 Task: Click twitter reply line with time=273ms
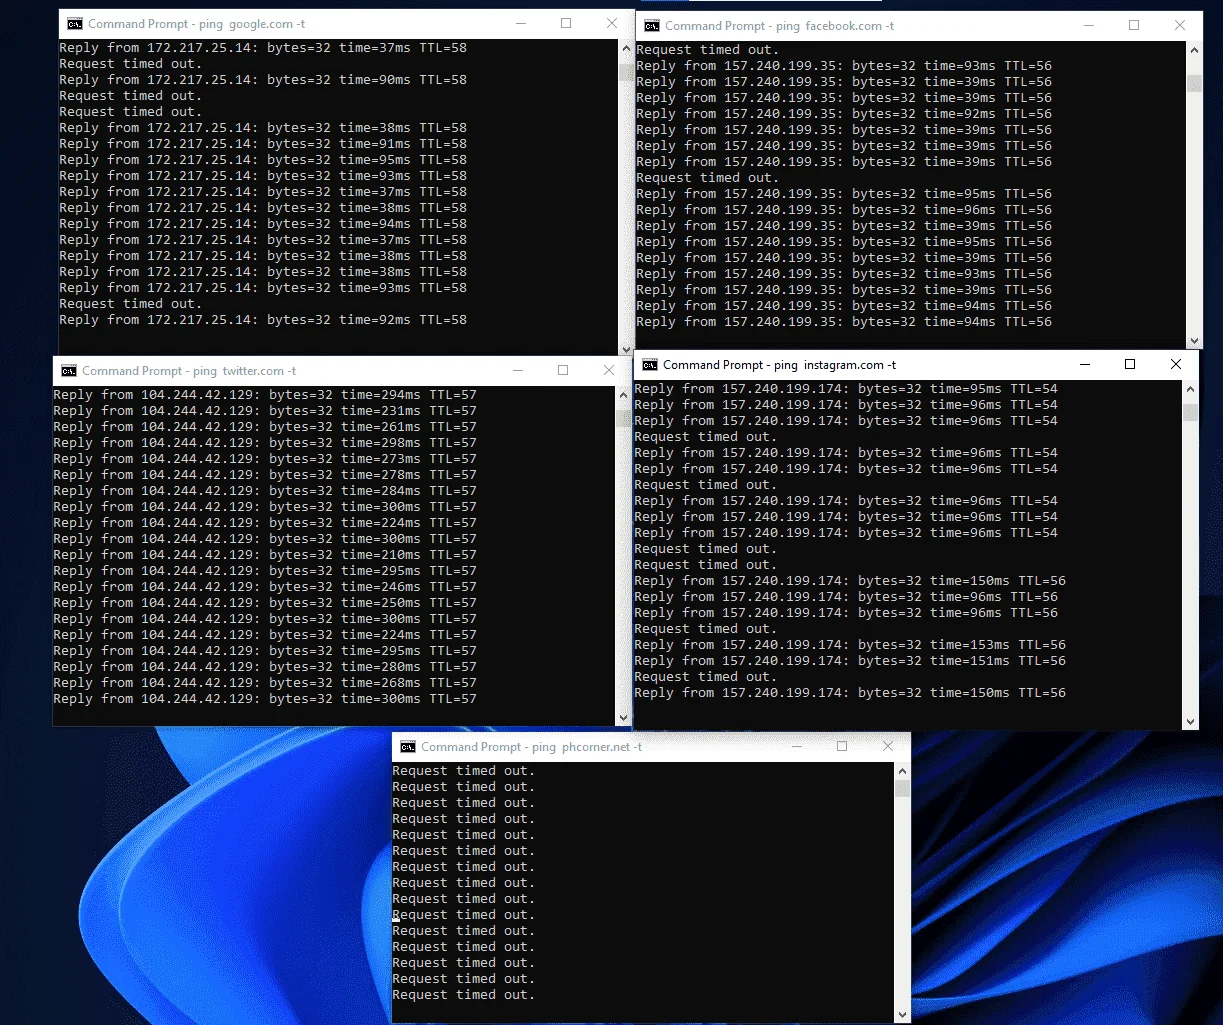[265, 459]
